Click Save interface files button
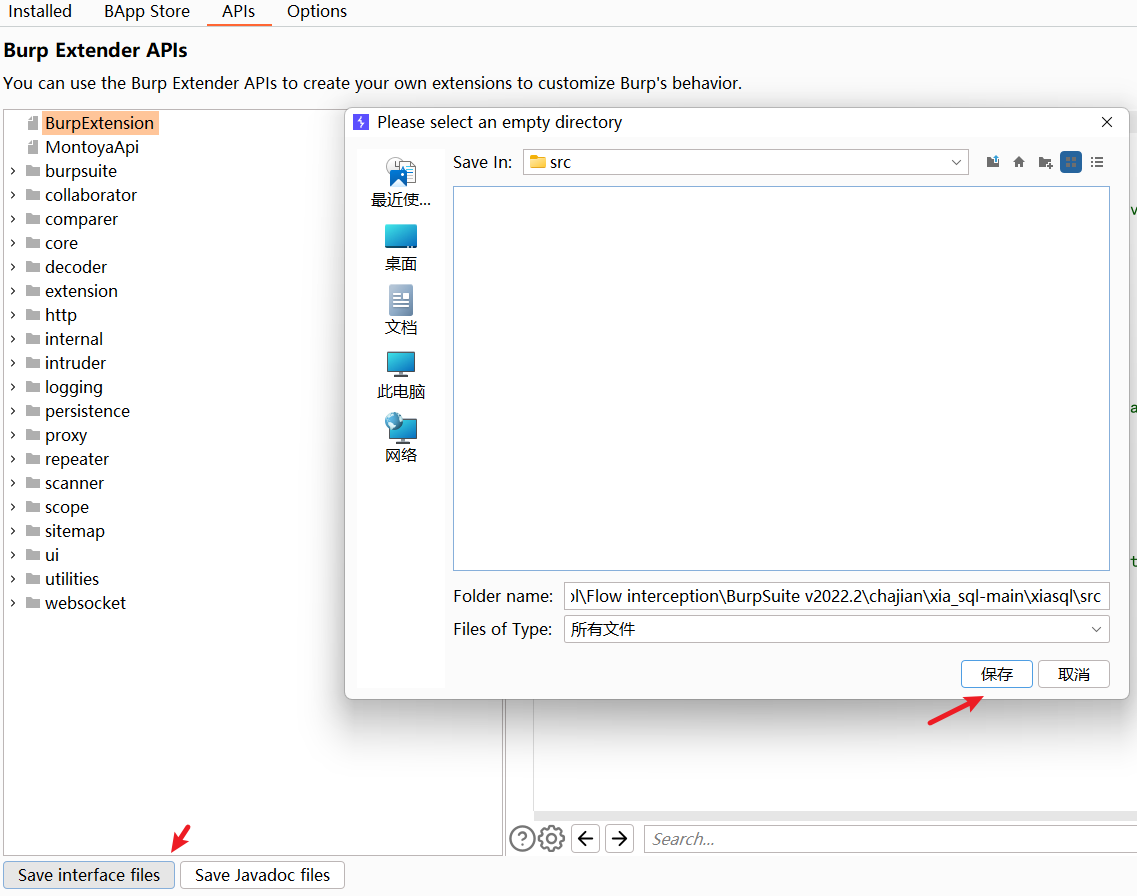The image size is (1137, 896). (89, 875)
